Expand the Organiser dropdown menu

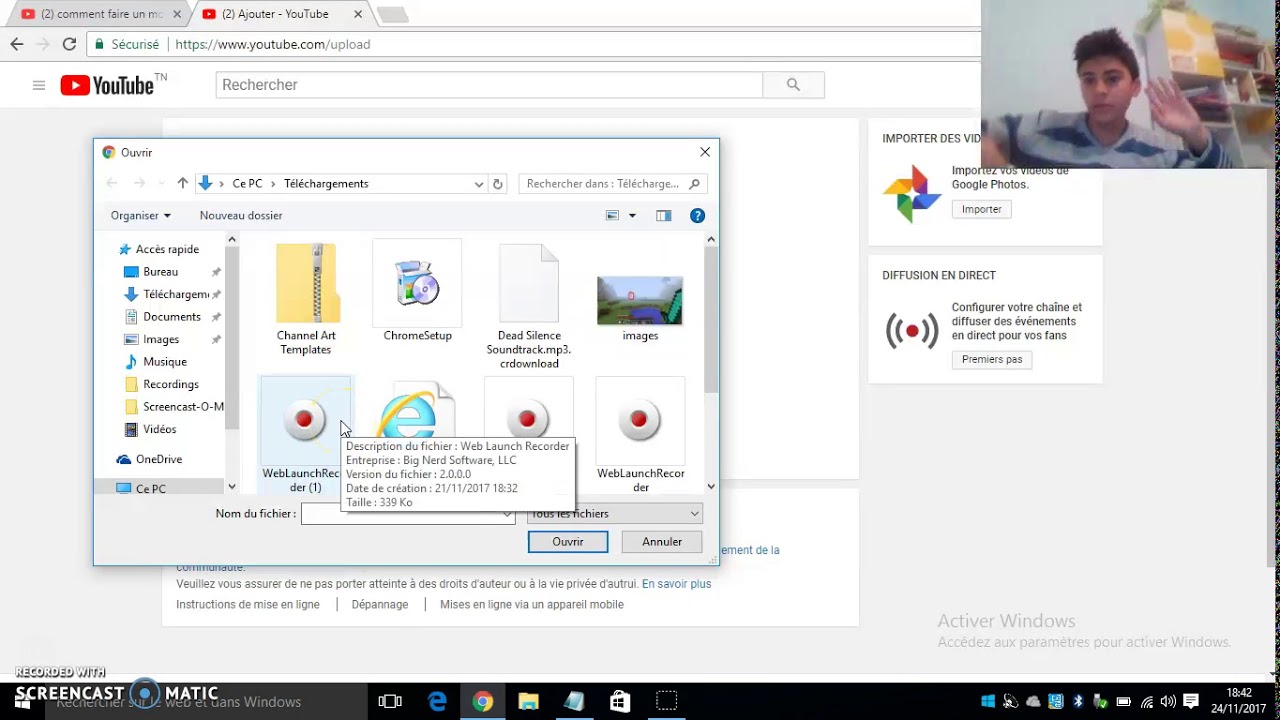tap(141, 216)
